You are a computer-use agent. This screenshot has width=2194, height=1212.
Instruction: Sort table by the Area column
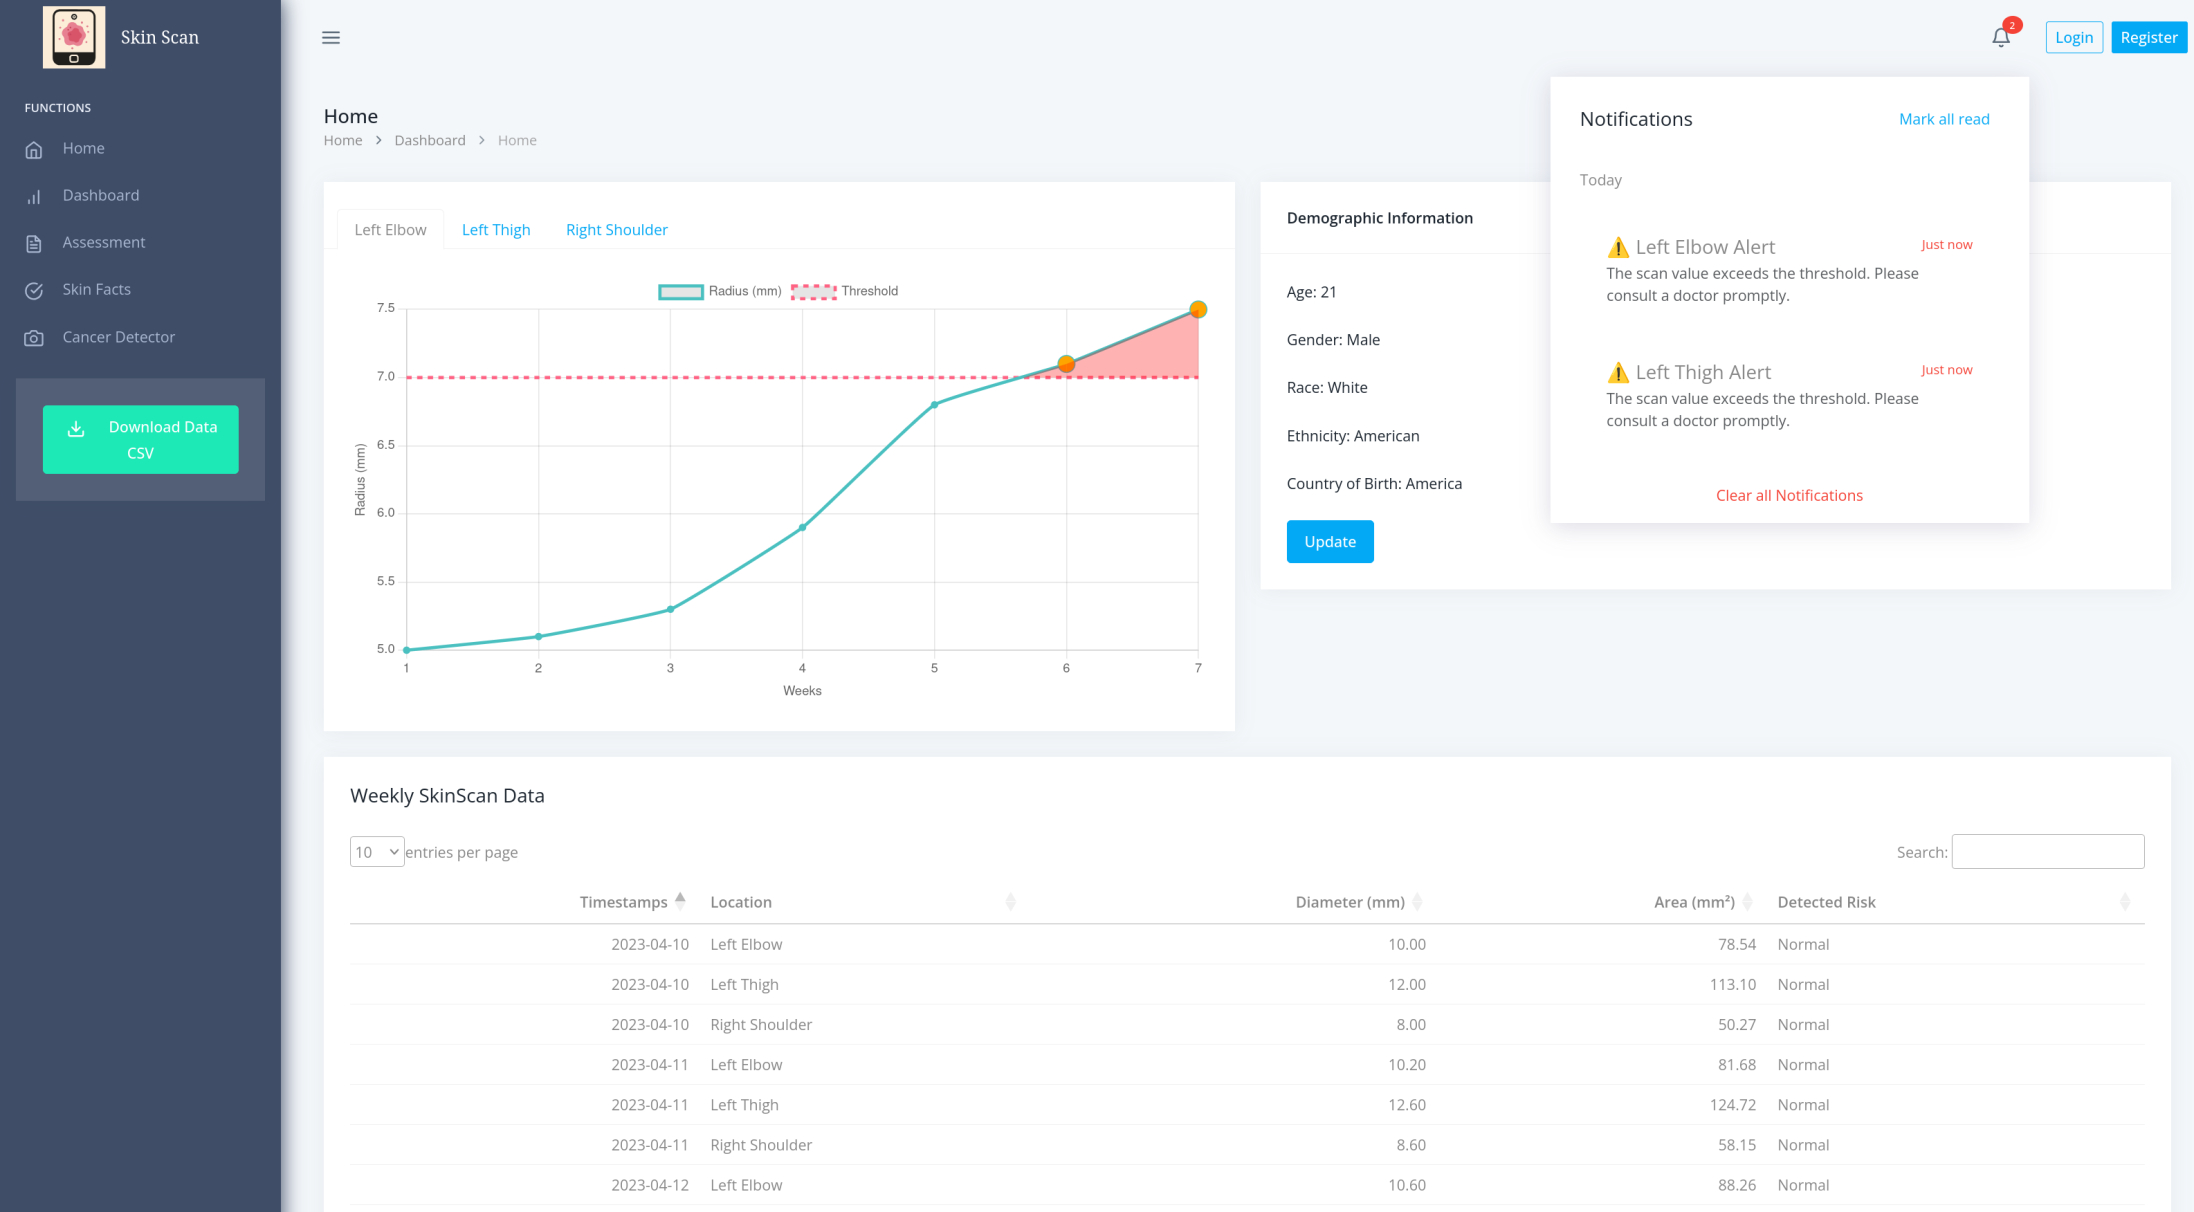click(1694, 902)
